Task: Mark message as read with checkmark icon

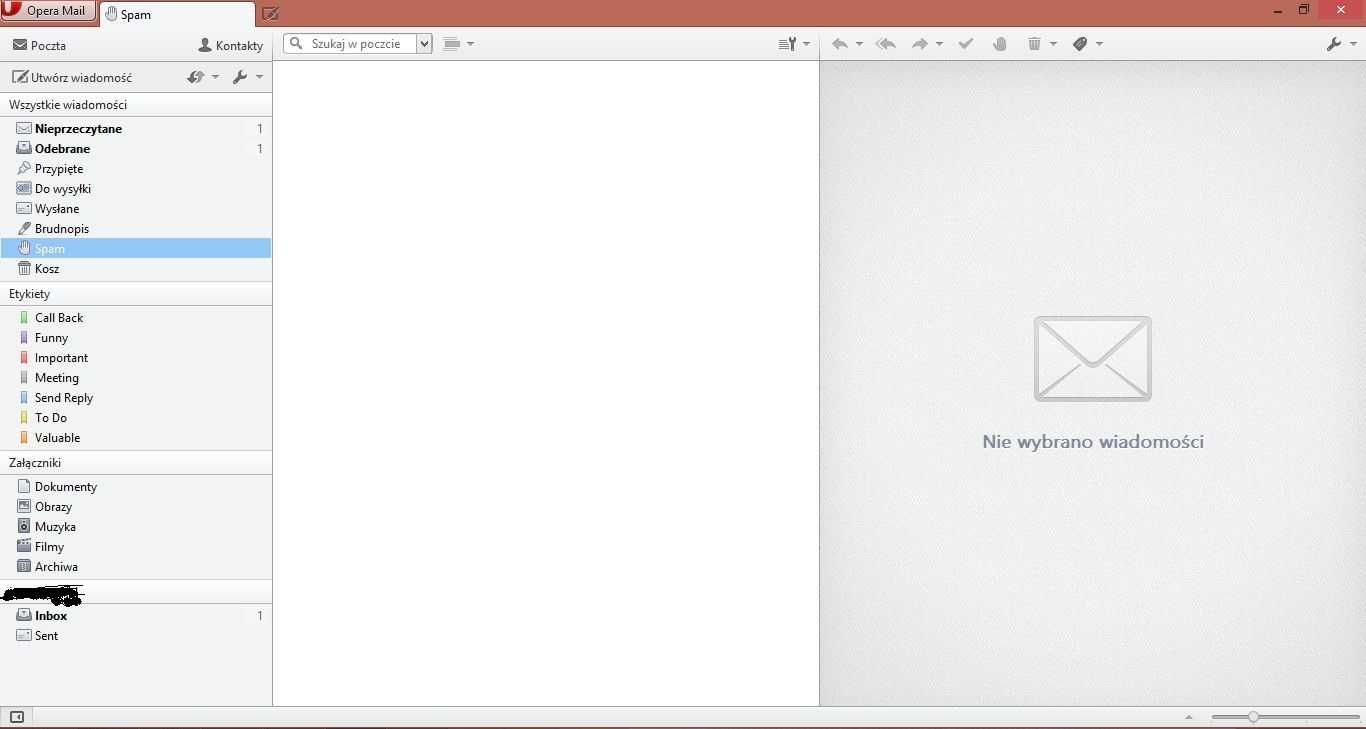Action: 965,44
